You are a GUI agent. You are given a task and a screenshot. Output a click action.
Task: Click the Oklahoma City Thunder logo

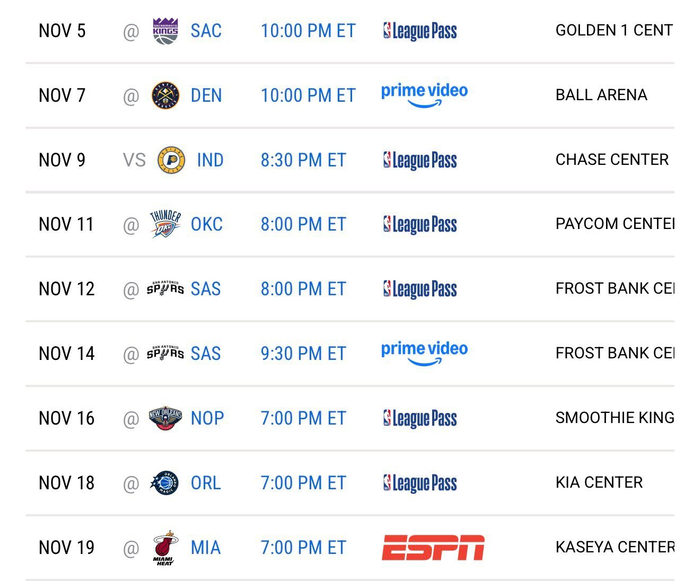coord(165,224)
